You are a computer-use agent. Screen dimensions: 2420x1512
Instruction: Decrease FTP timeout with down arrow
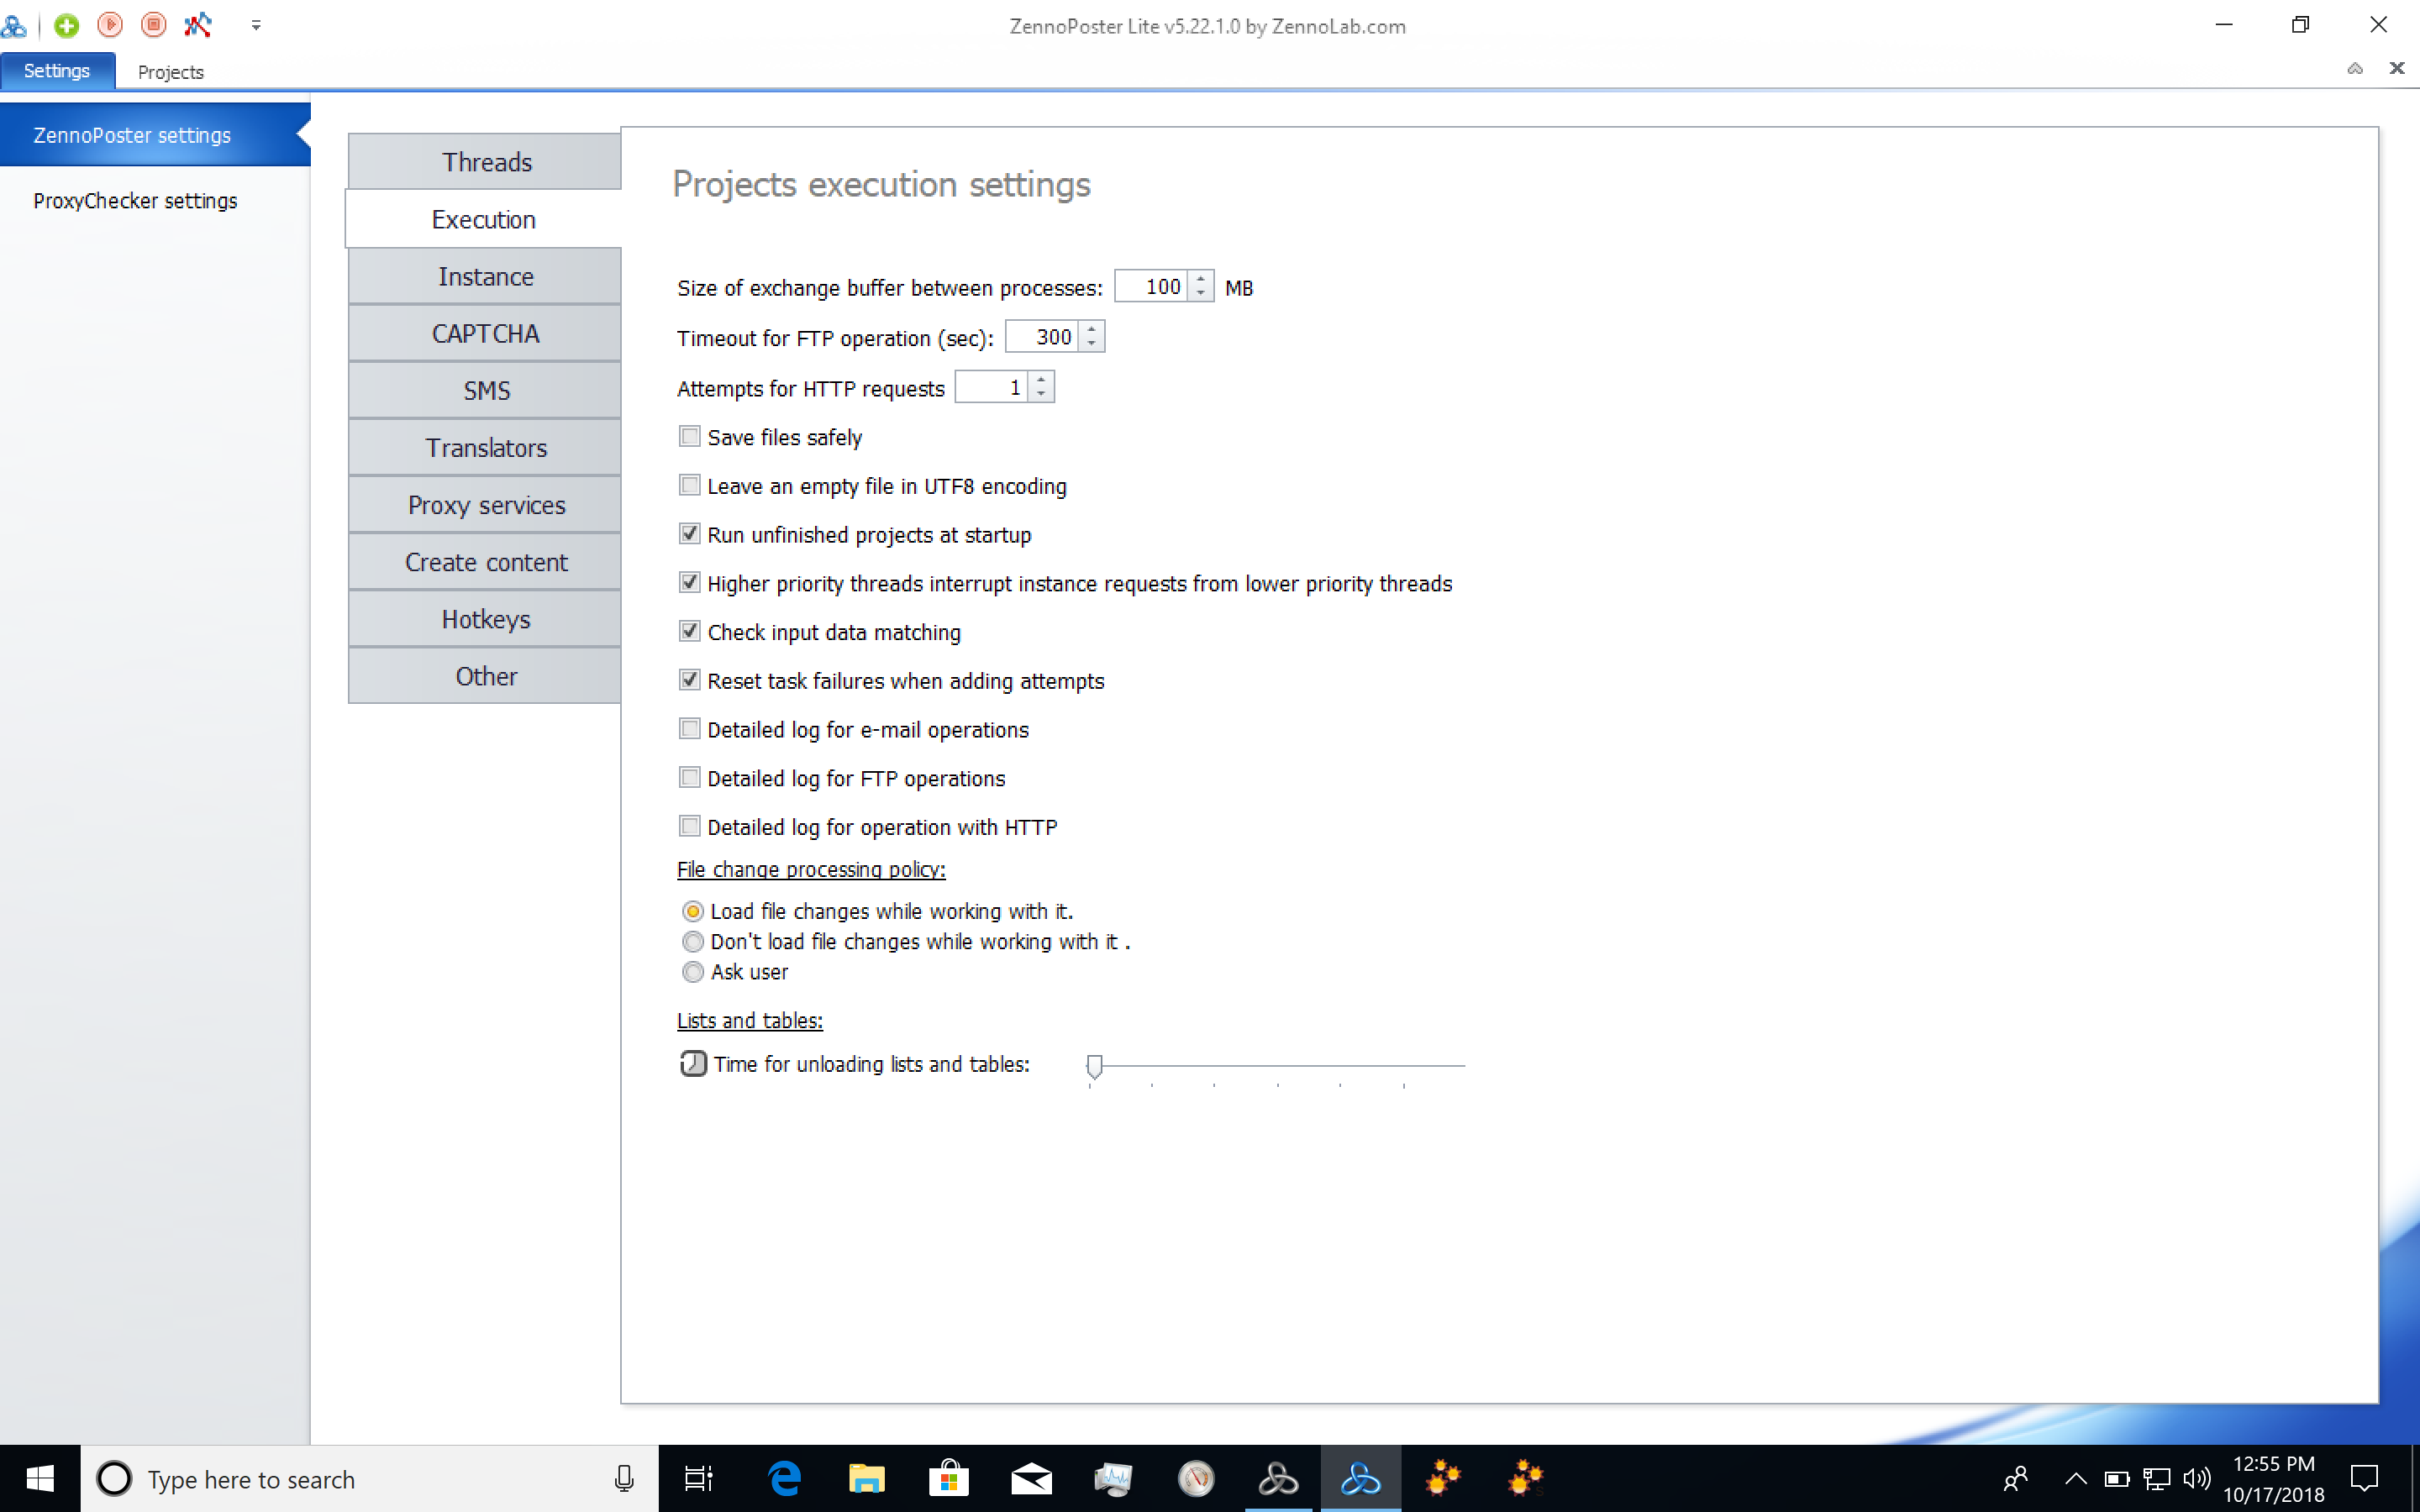click(x=1092, y=344)
